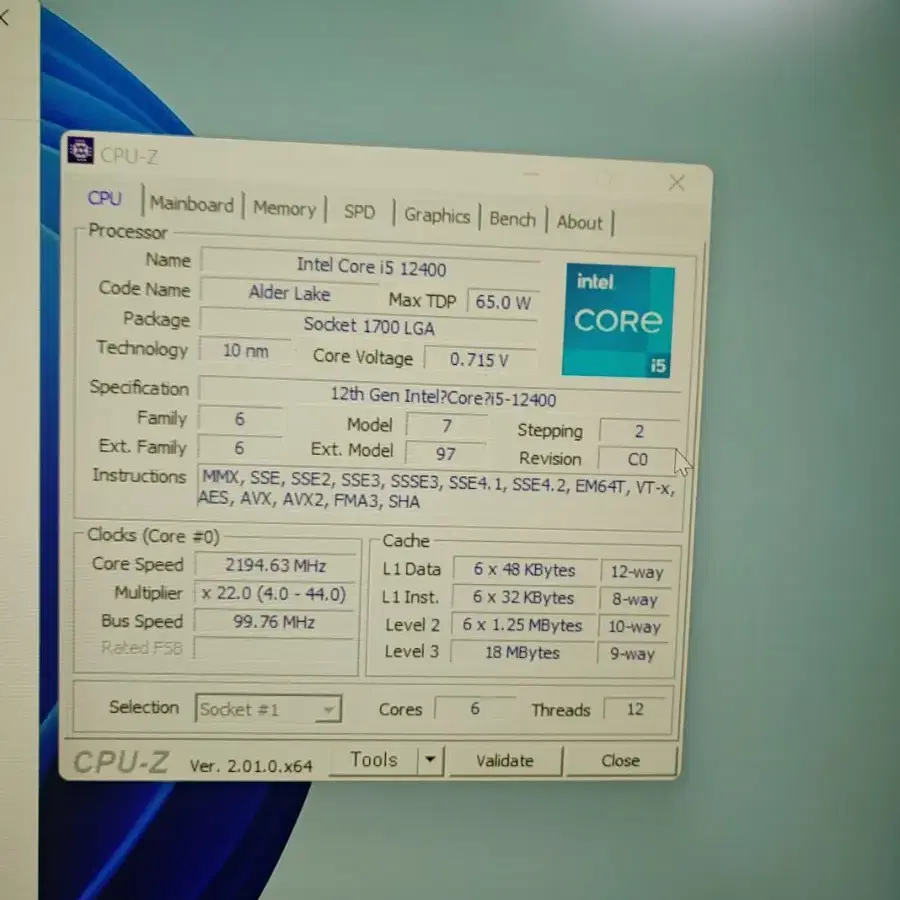Open the Graphics tab

coord(437,215)
